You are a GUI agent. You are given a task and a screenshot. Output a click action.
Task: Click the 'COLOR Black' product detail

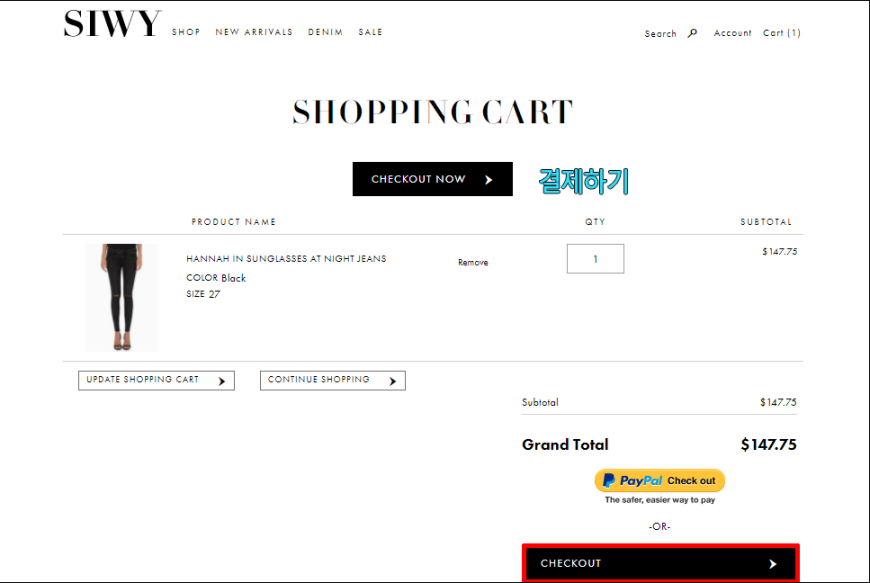[x=216, y=278]
